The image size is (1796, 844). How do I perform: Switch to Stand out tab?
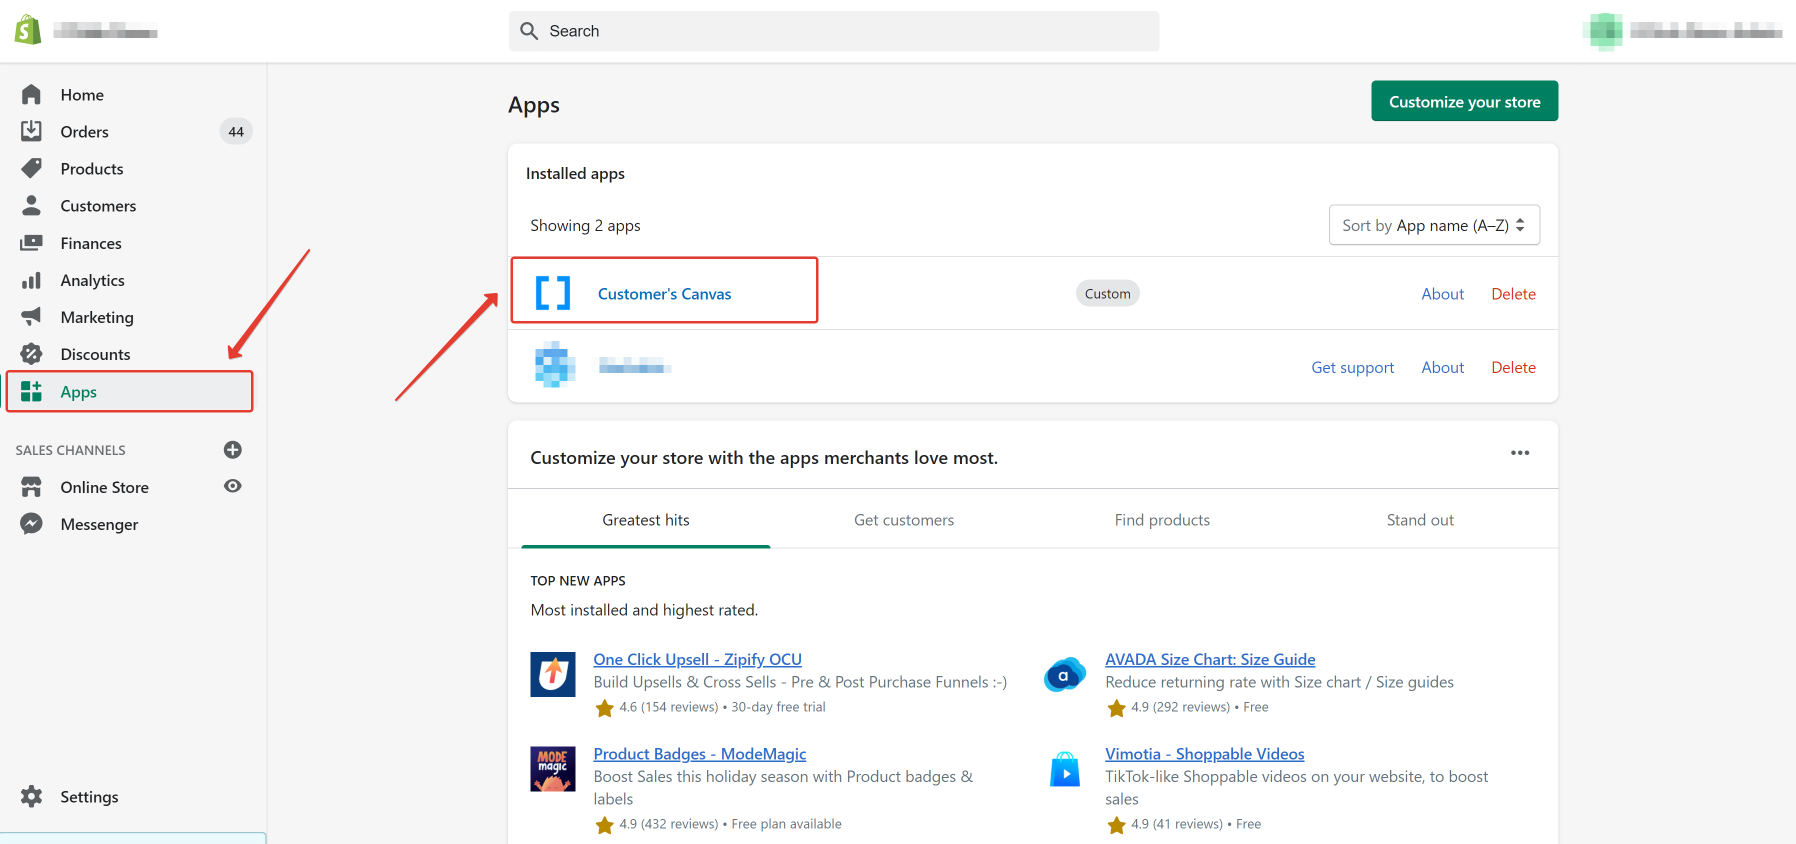click(1420, 519)
